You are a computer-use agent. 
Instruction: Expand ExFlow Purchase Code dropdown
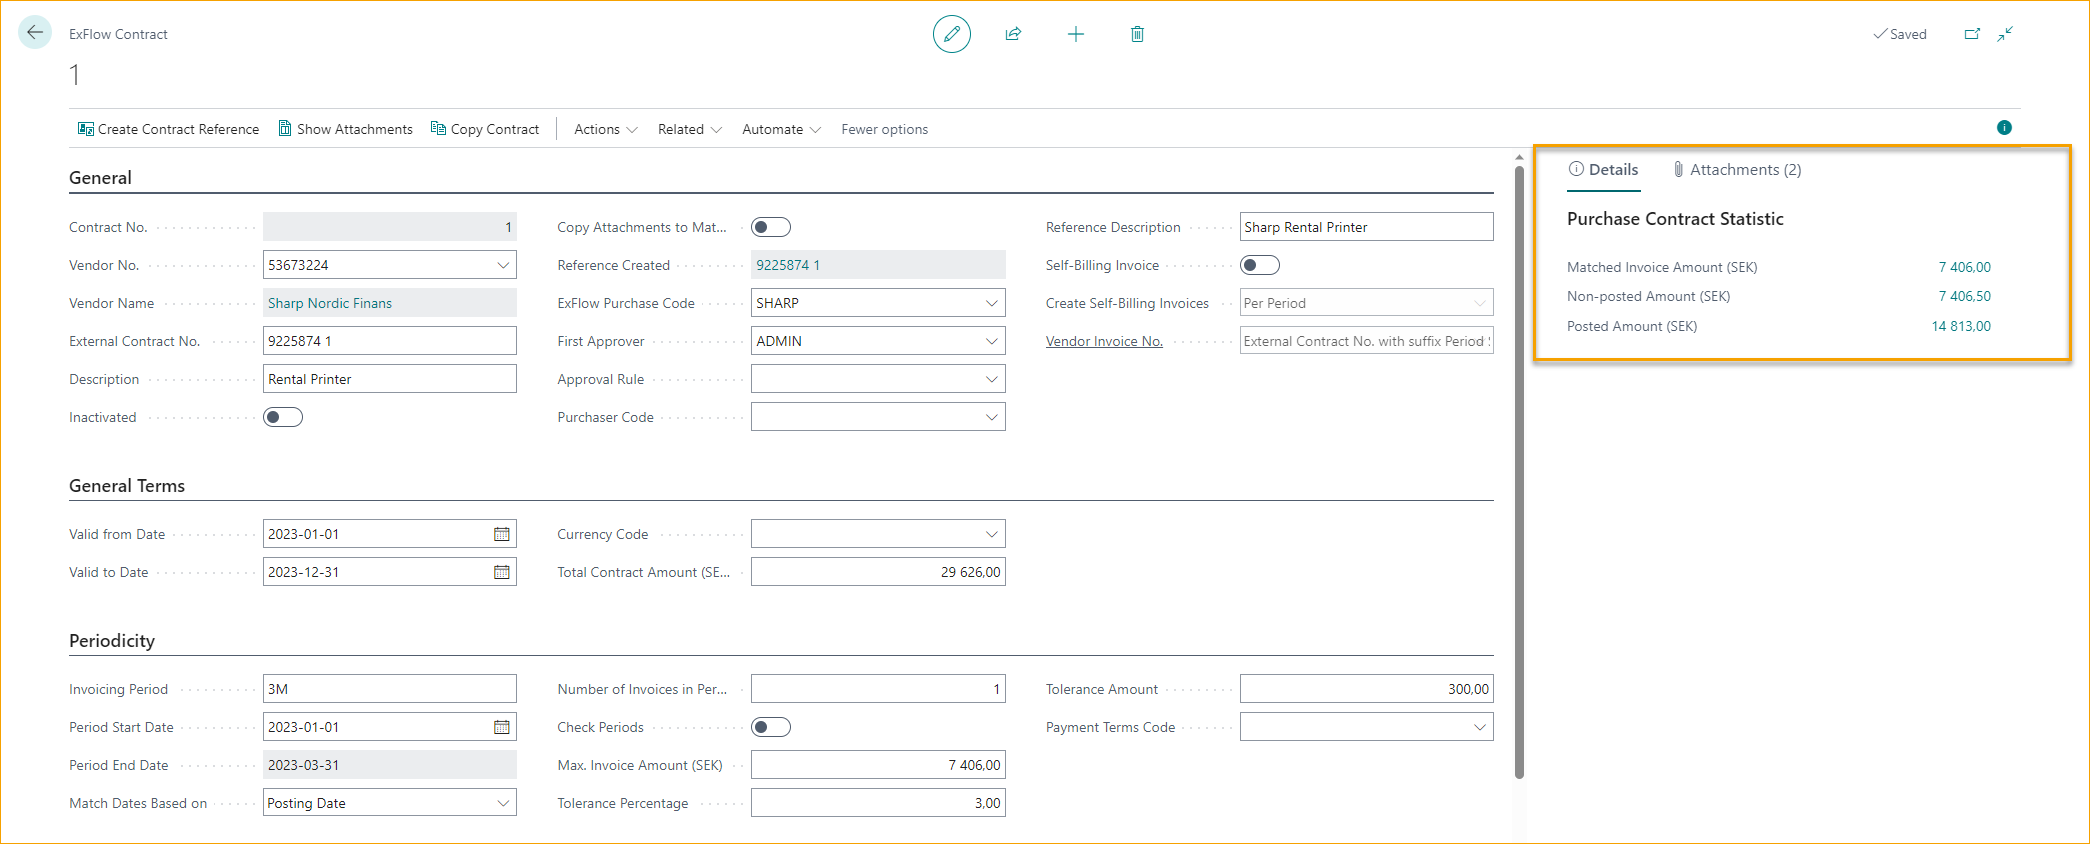point(992,303)
